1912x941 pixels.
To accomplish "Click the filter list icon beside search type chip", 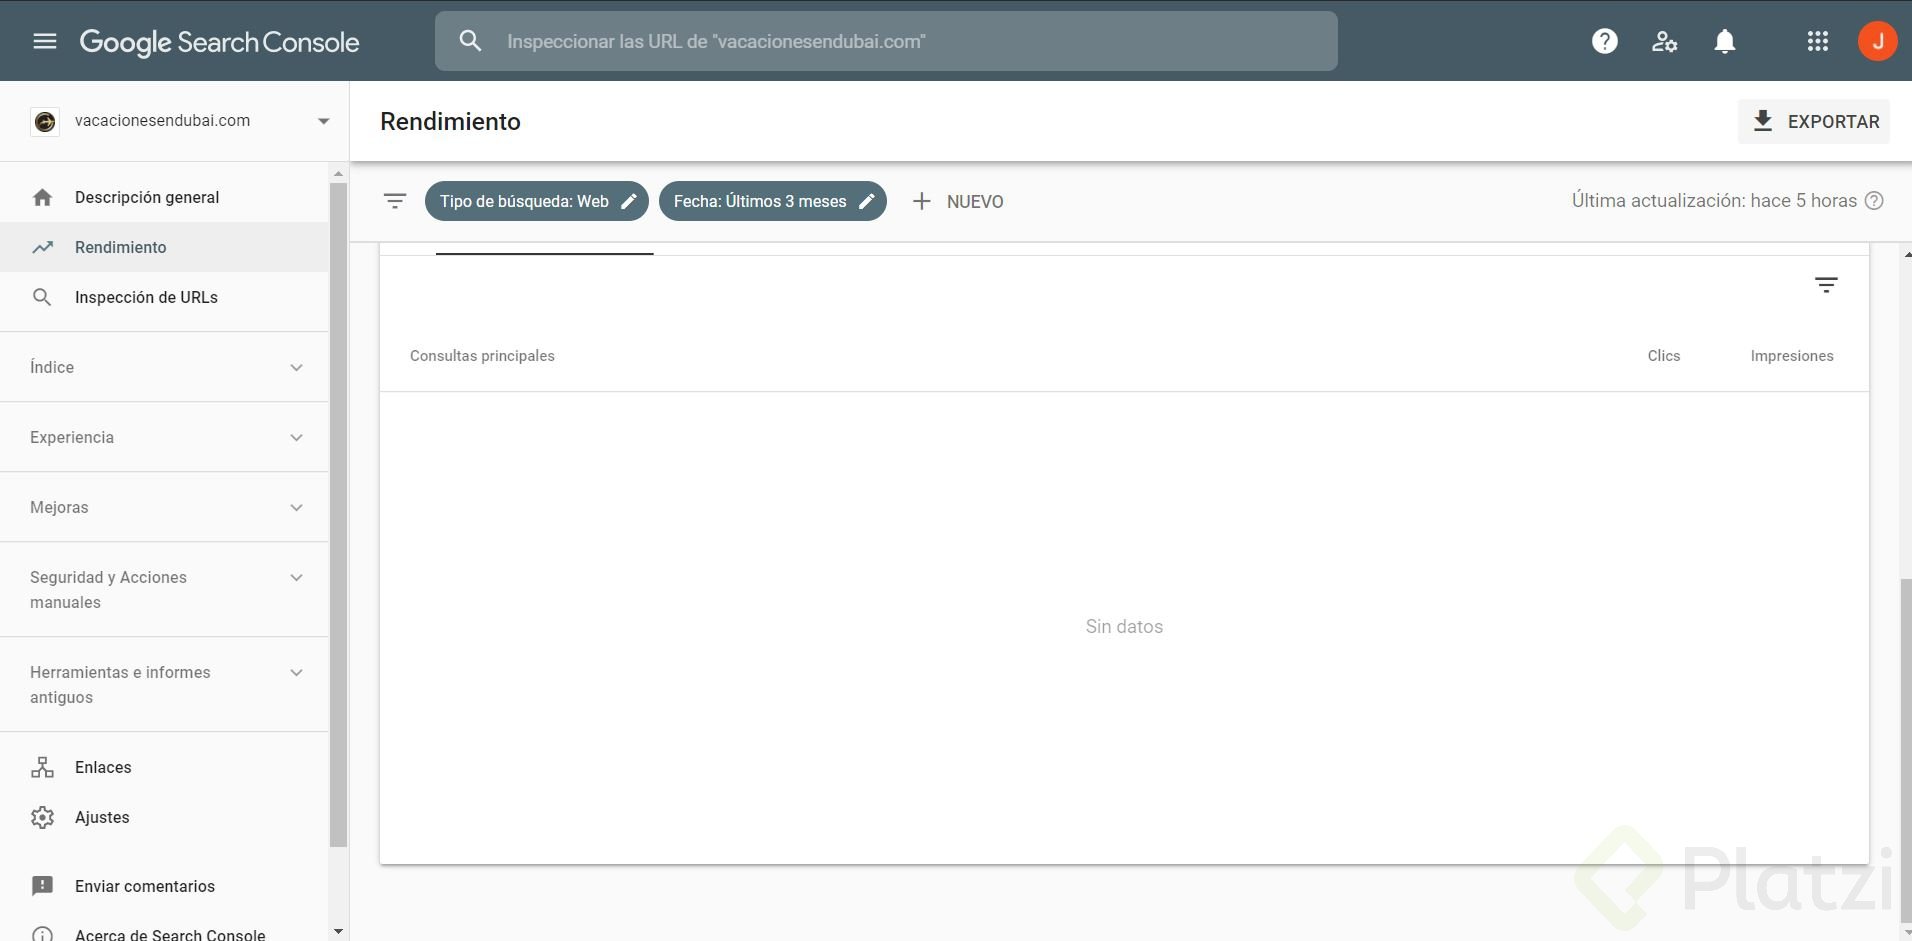I will tap(395, 201).
